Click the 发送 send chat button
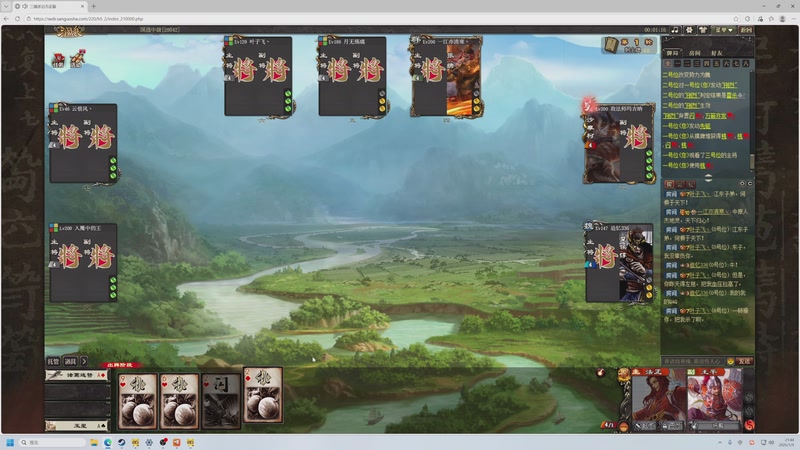Image resolution: width=800 pixels, height=450 pixels. point(745,361)
